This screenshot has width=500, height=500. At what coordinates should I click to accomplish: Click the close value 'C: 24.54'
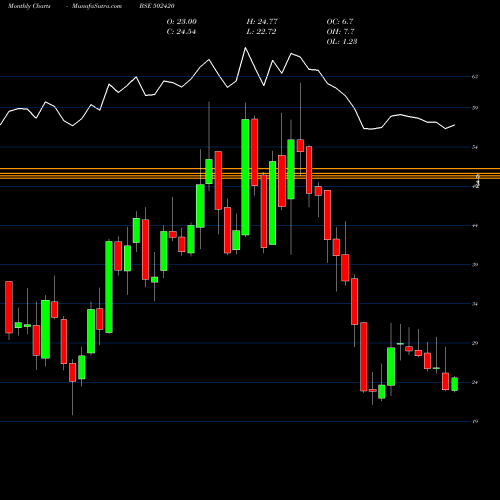click(x=181, y=32)
